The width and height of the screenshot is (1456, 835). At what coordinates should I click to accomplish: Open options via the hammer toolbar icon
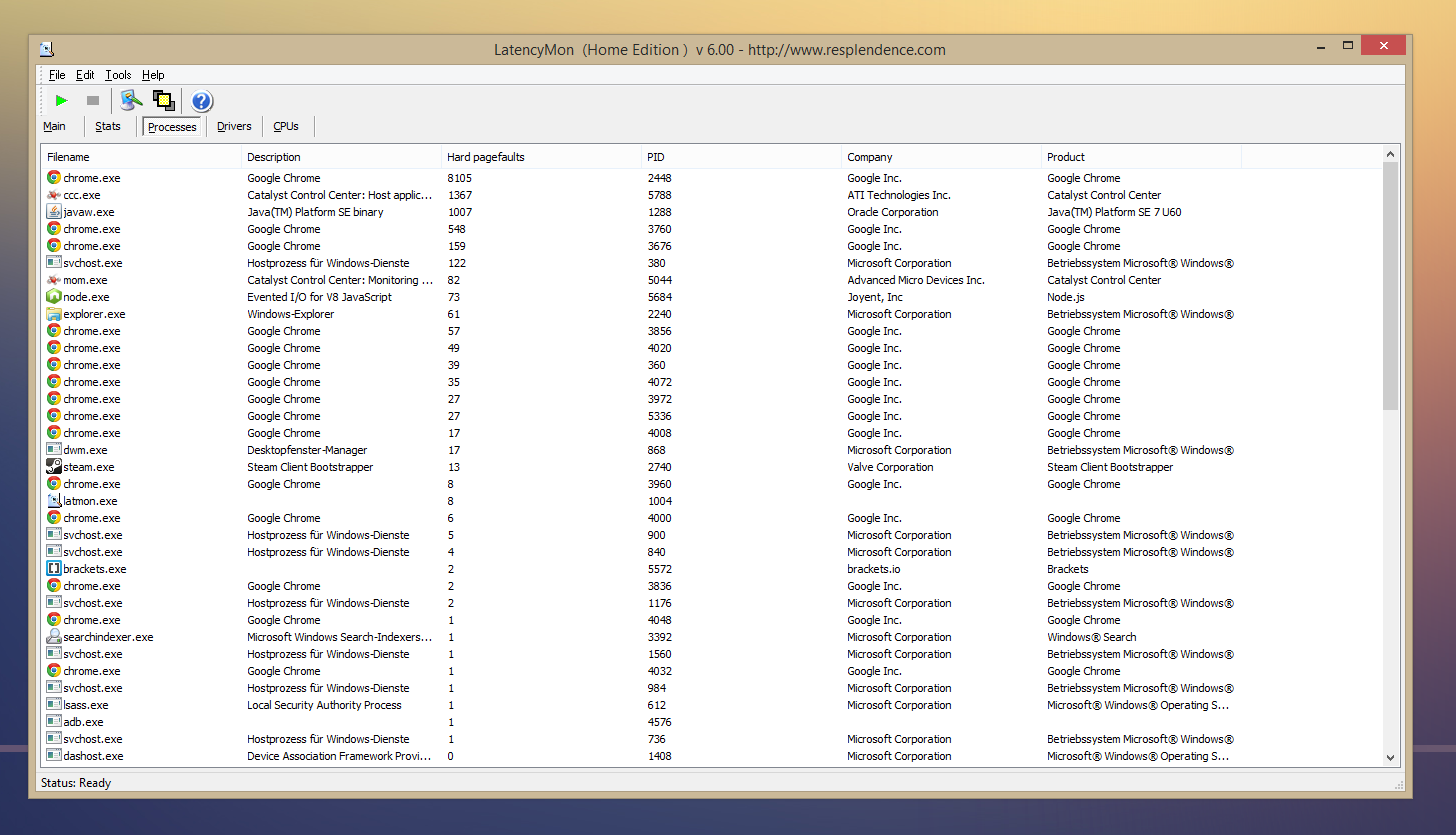click(x=131, y=100)
